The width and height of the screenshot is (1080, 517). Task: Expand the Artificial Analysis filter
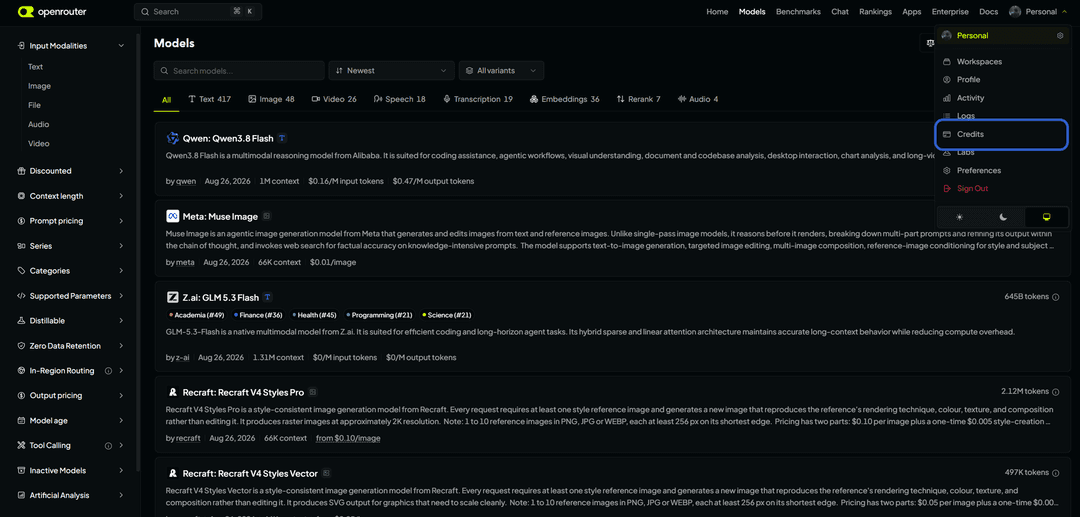pos(71,495)
